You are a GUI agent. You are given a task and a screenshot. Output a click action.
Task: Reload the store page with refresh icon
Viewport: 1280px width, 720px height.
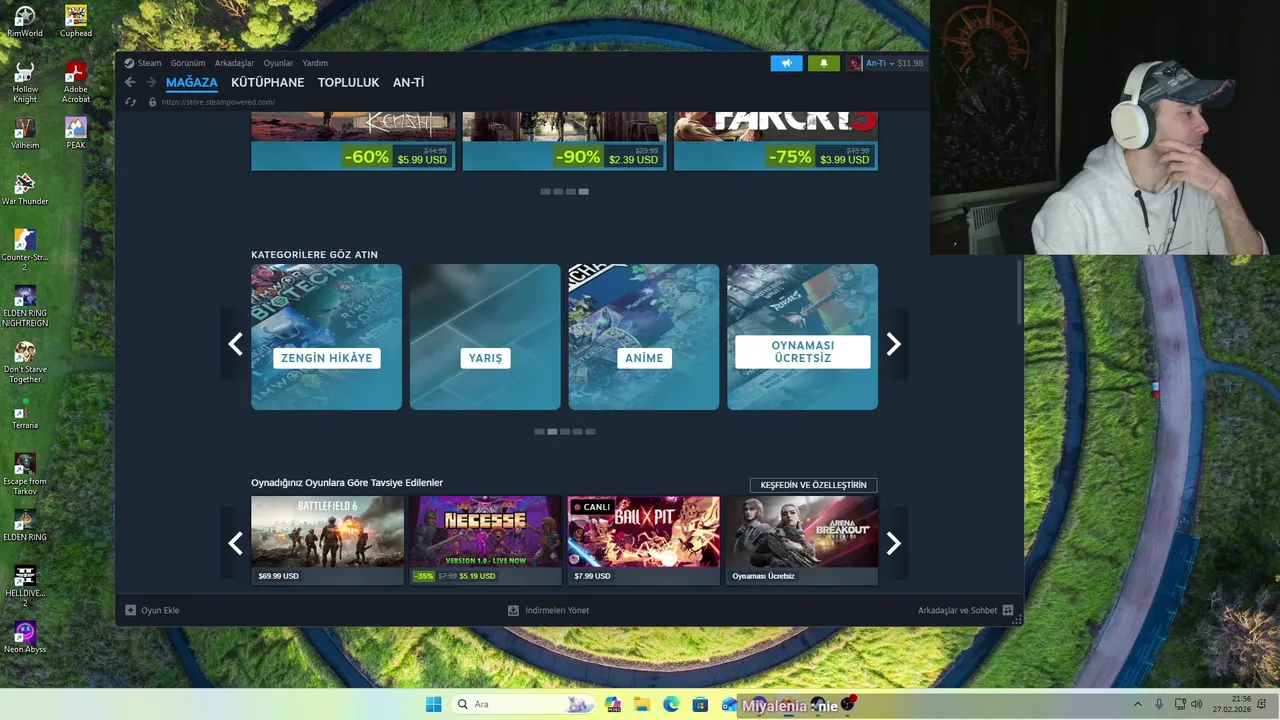130,102
